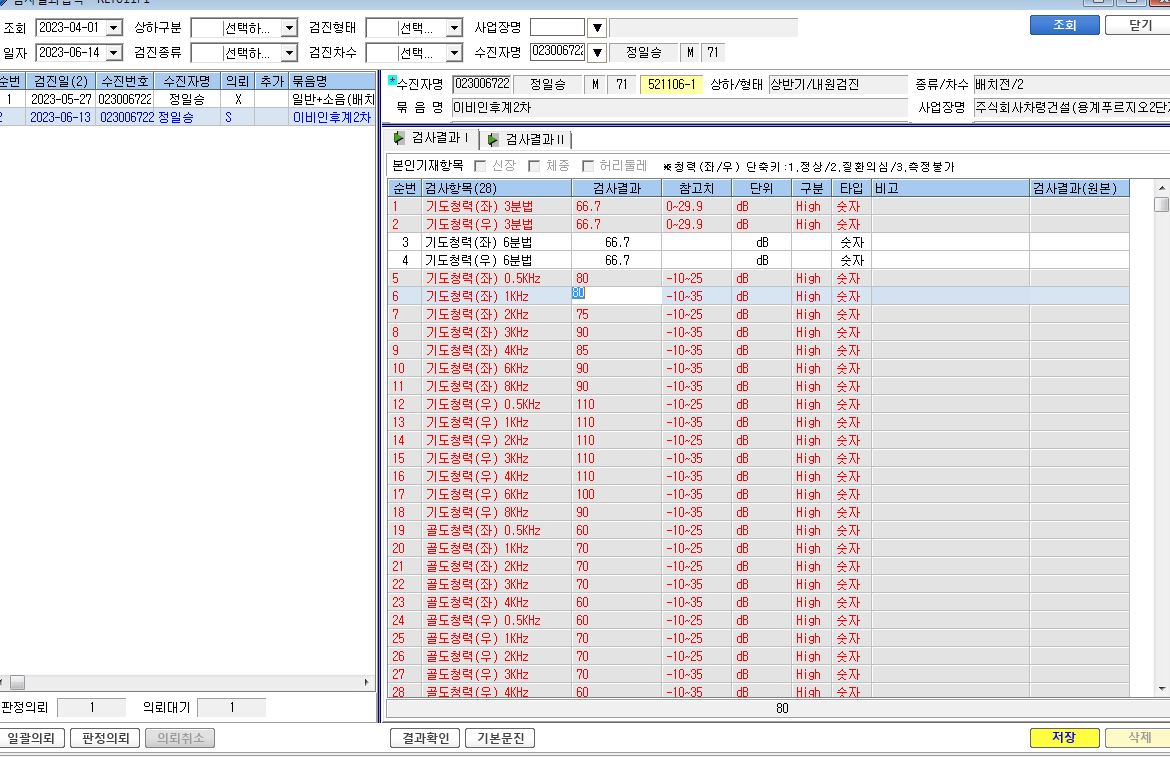Click the cyan marker icon beside 수진자명

point(392,80)
